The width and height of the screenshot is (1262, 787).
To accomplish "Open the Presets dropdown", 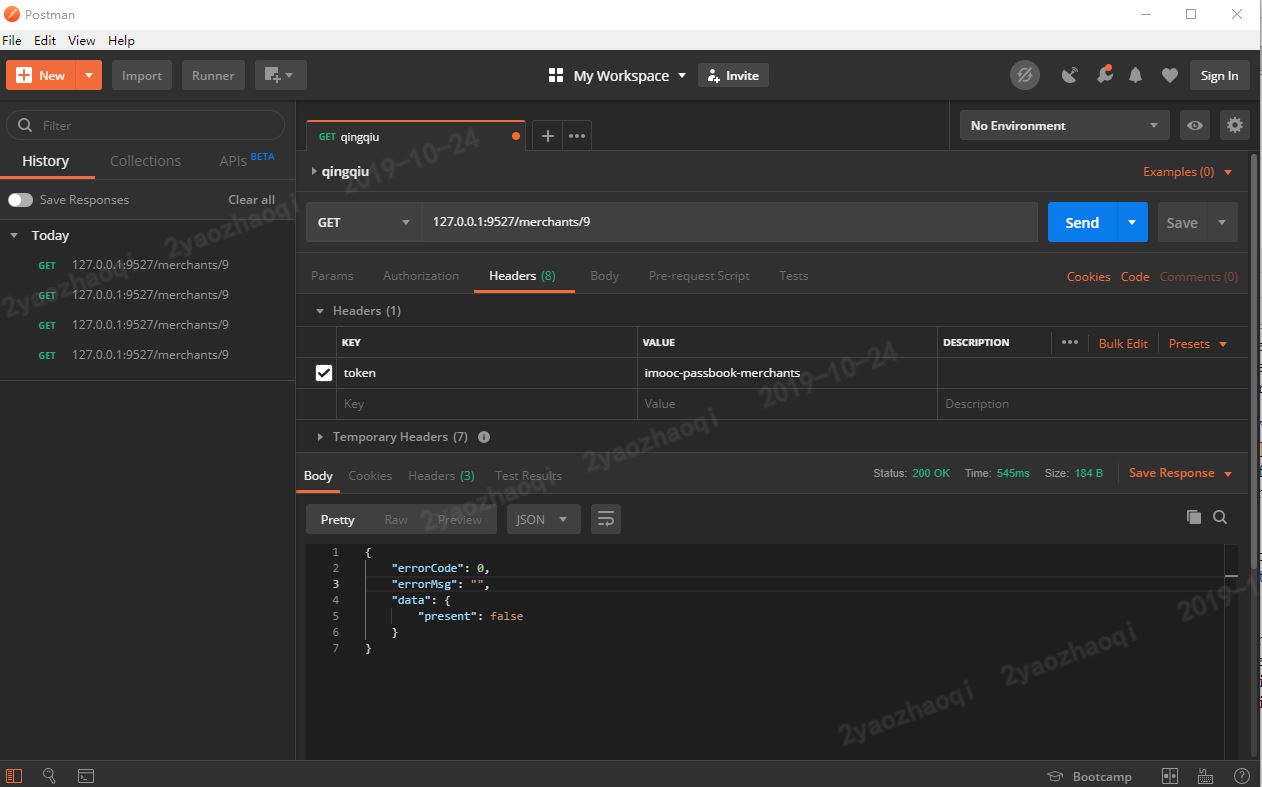I will [x=1197, y=343].
